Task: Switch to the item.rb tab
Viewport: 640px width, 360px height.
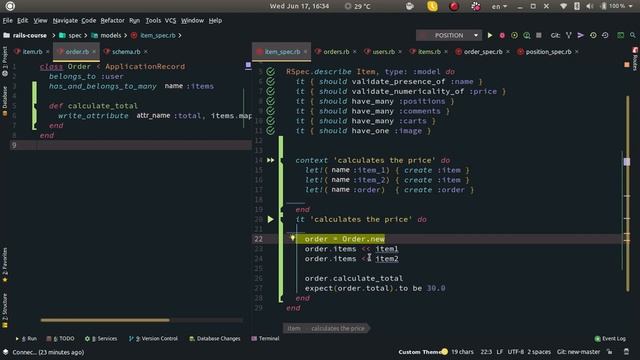Action: pos(32,52)
